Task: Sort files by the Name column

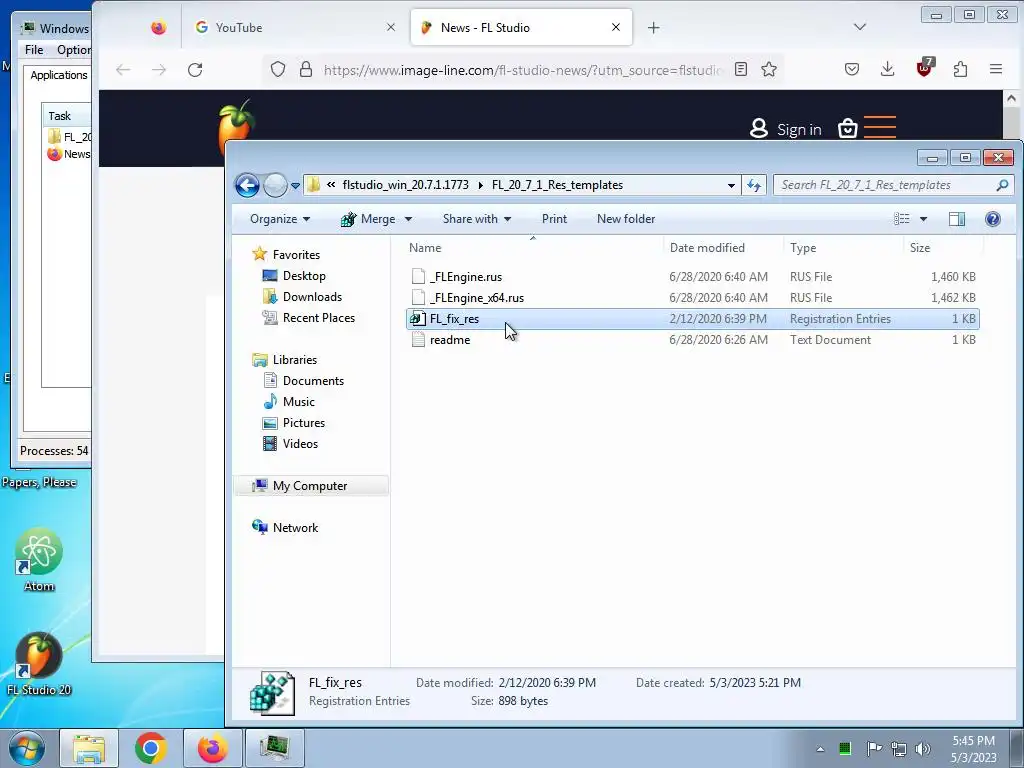Action: pos(425,248)
